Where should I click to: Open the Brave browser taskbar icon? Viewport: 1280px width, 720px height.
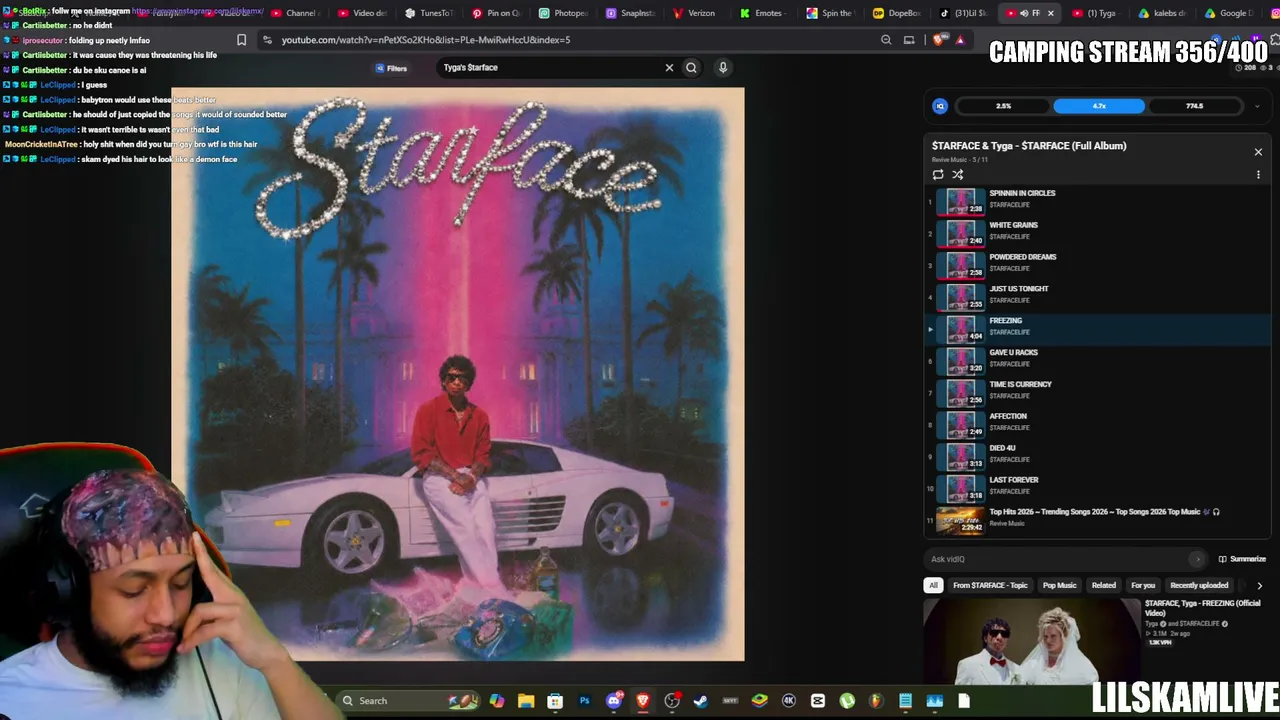click(x=643, y=701)
